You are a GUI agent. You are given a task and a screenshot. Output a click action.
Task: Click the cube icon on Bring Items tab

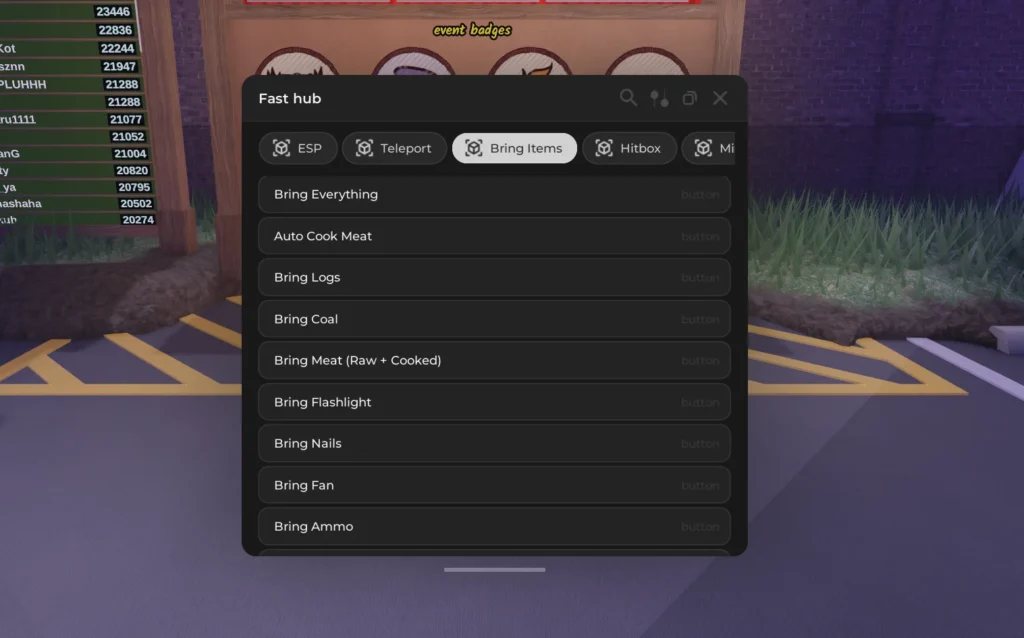point(474,148)
